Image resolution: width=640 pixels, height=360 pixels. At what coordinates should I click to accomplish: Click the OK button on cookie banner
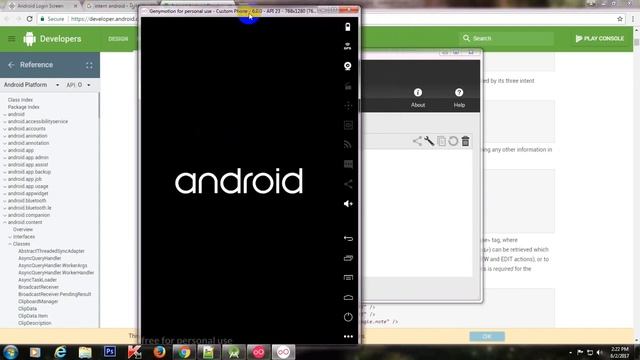pos(487,336)
